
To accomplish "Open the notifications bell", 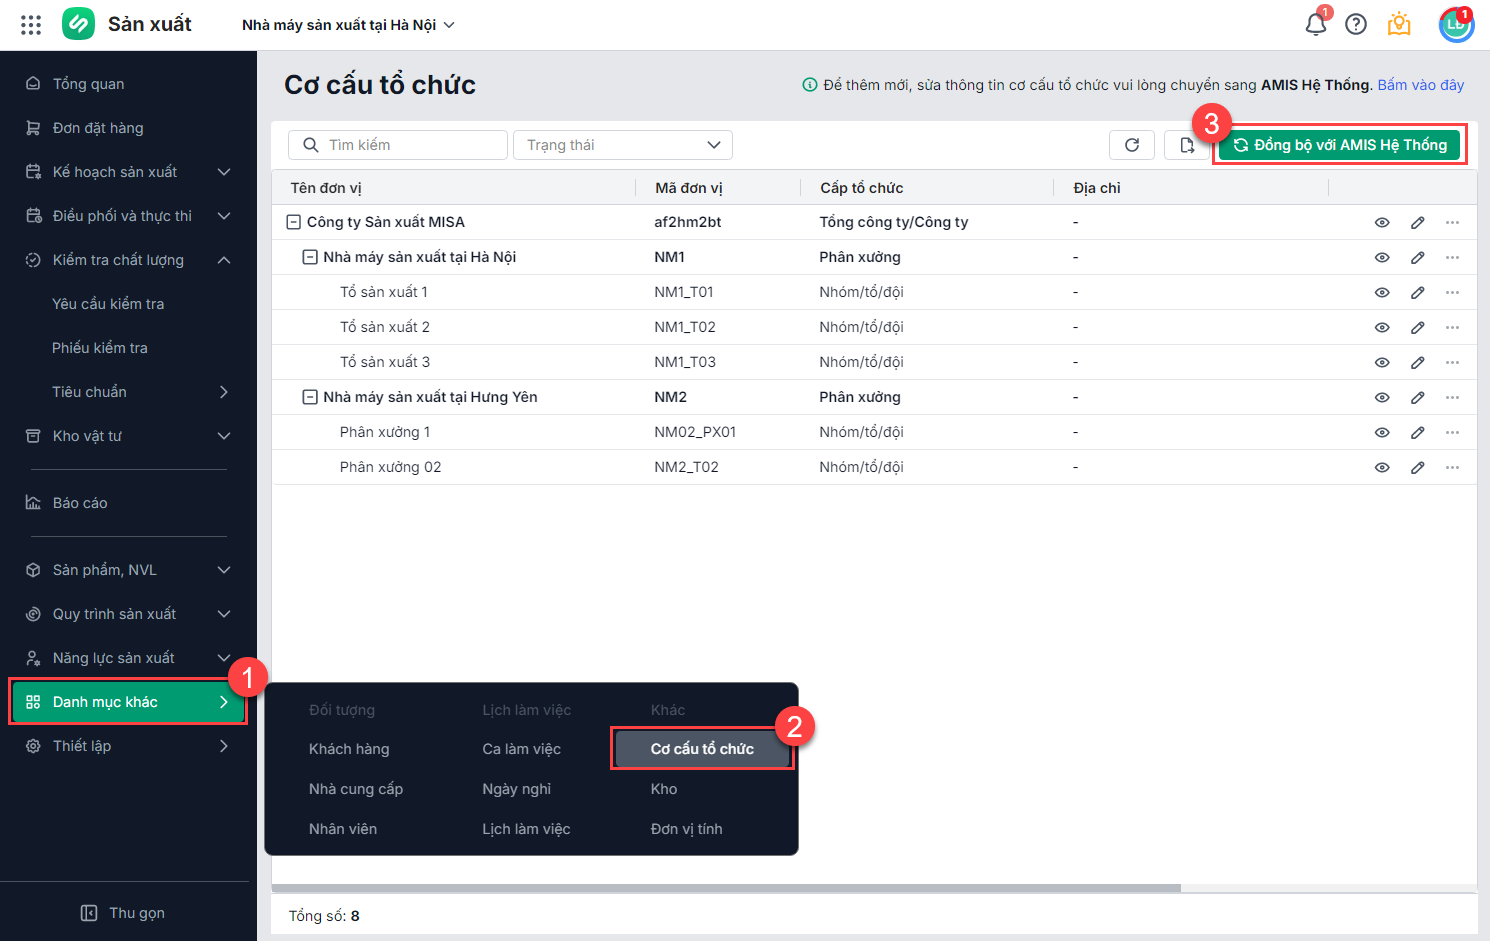I will [1316, 24].
